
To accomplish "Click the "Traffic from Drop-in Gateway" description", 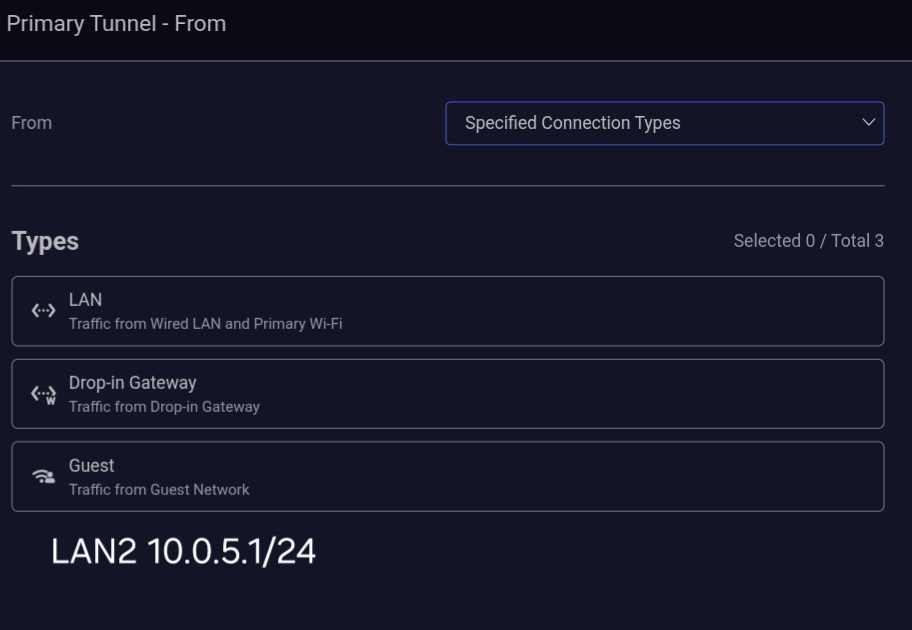I will click(164, 407).
